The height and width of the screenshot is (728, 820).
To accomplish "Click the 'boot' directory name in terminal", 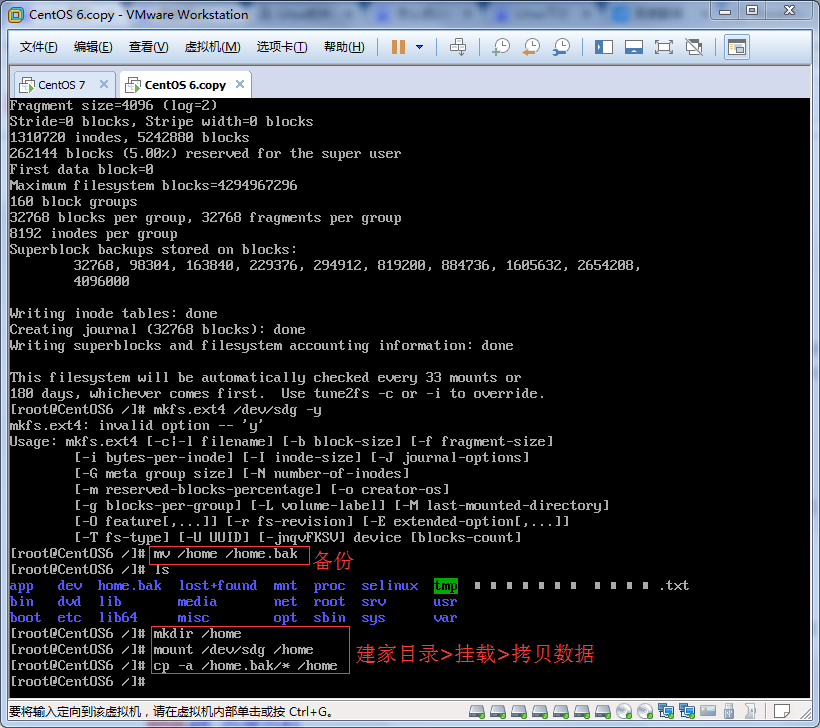I will [25, 618].
